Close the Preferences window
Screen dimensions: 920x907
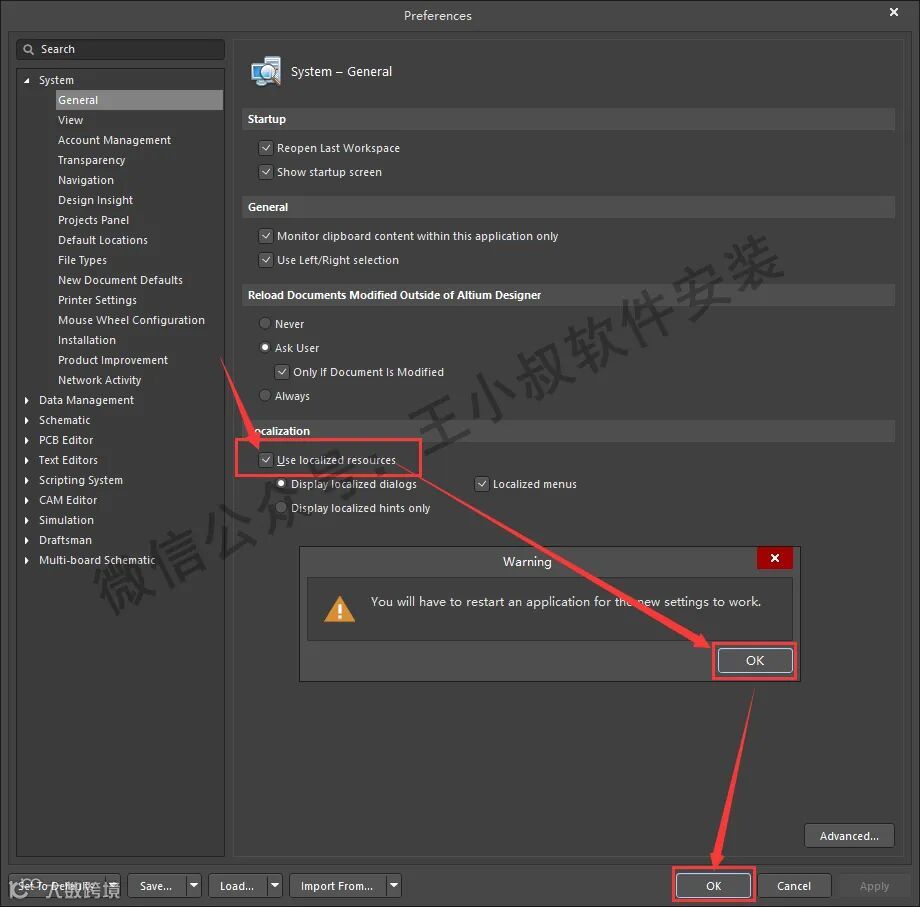894,12
